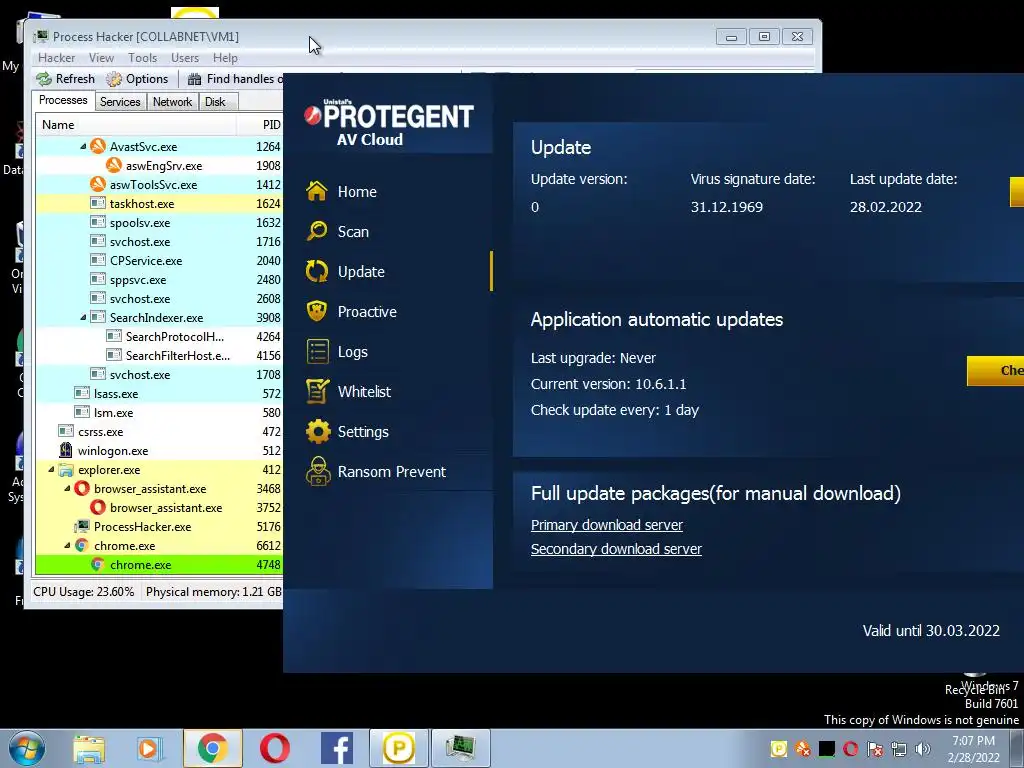The width and height of the screenshot is (1024, 768).
Task: Select the sppsvc.exe process row
Action: 159,280
